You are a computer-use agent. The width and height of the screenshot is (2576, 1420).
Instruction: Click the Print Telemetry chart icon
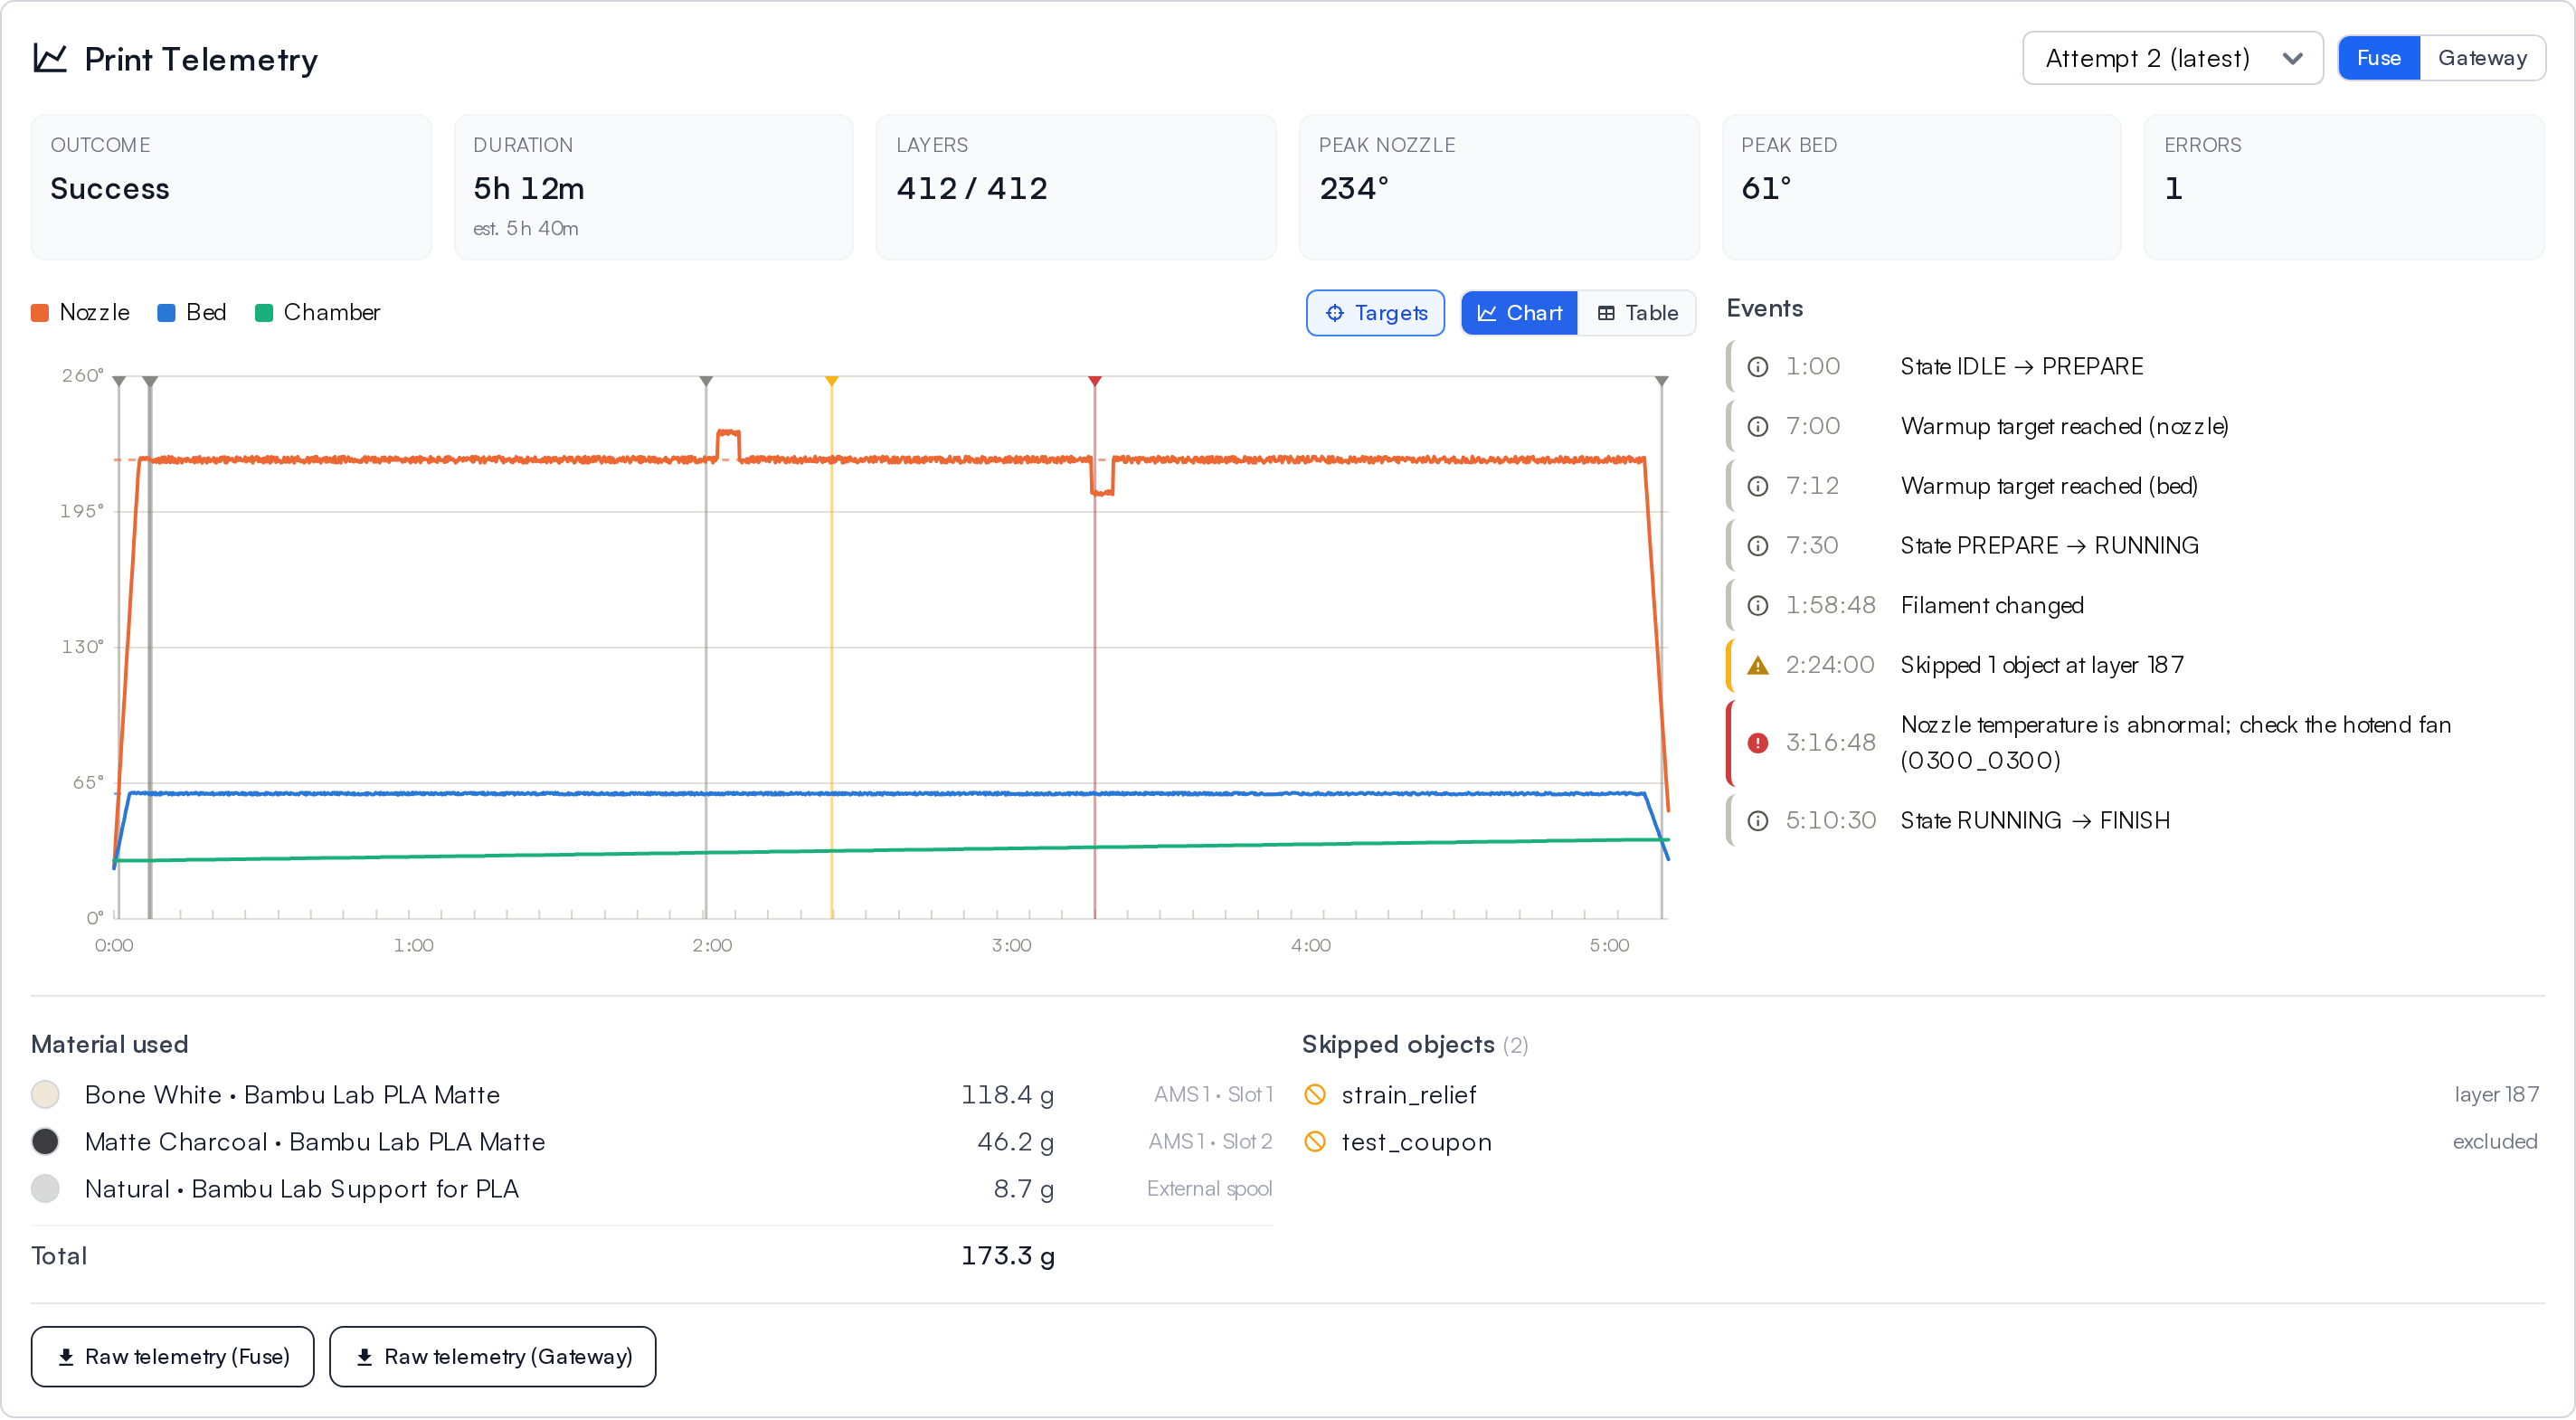point(50,58)
